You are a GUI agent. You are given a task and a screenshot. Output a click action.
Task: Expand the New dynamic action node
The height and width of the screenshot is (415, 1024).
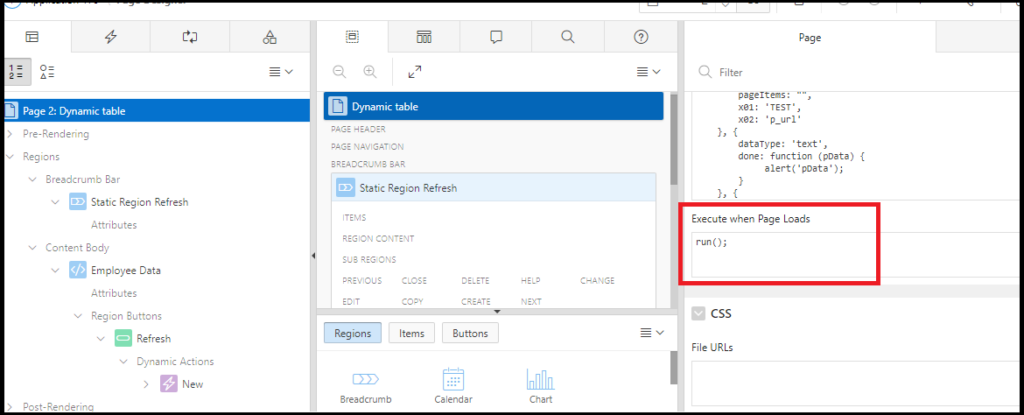(x=146, y=384)
